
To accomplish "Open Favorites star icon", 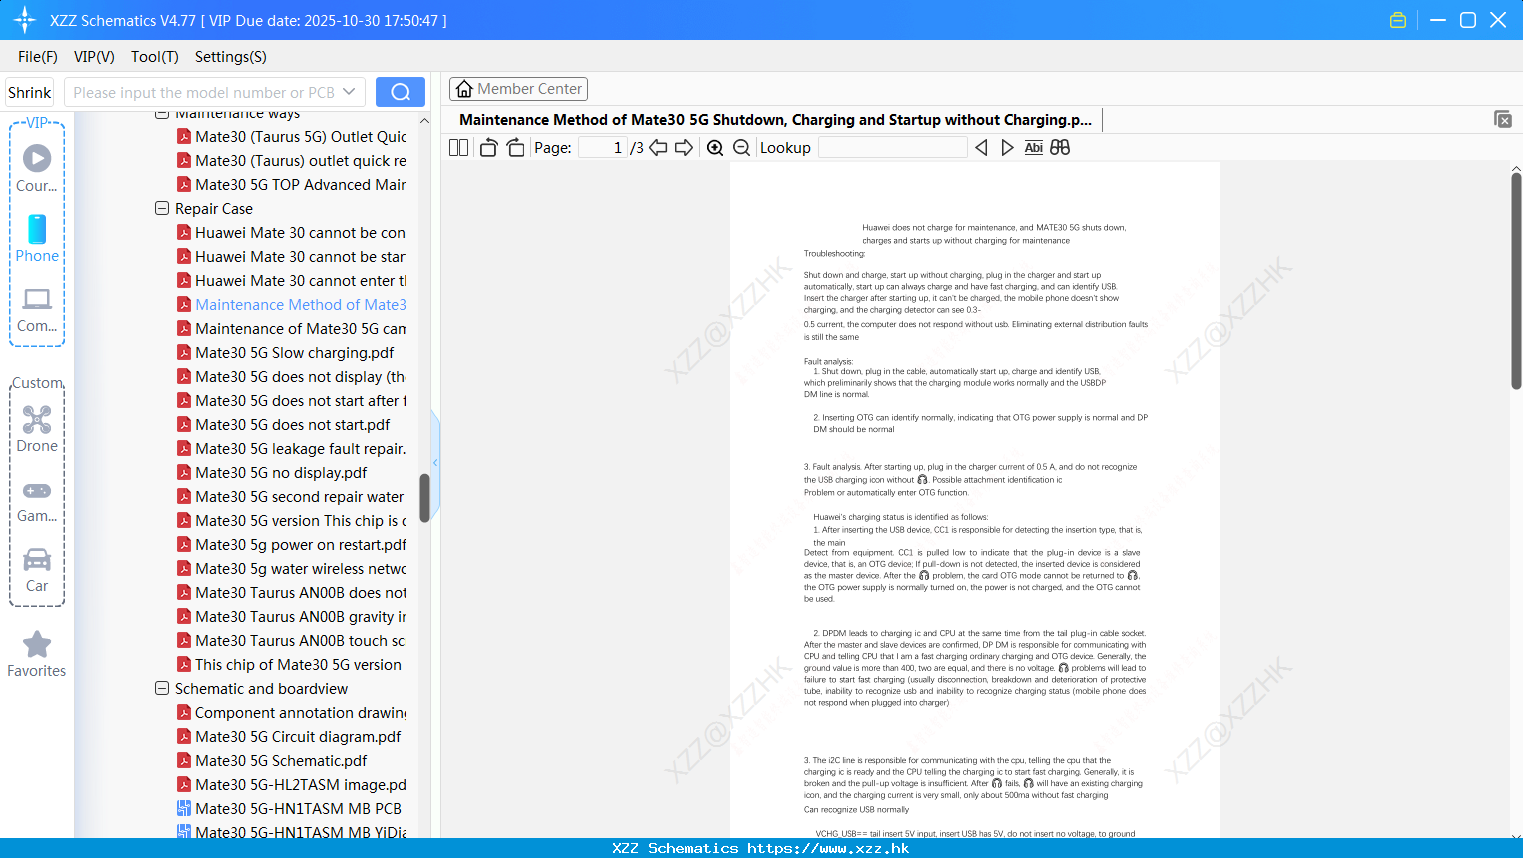I will click(37, 654).
